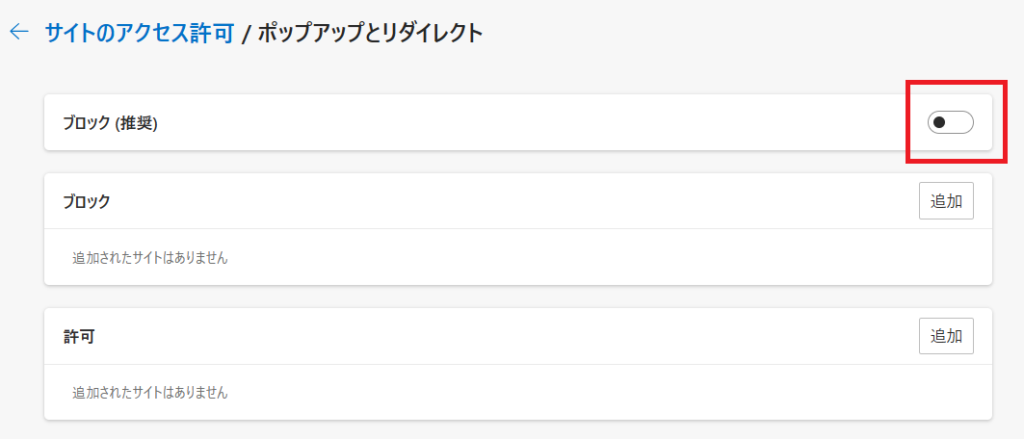The height and width of the screenshot is (439, 1024).
Task: Click the back arrow icon
Action: pos(18,33)
